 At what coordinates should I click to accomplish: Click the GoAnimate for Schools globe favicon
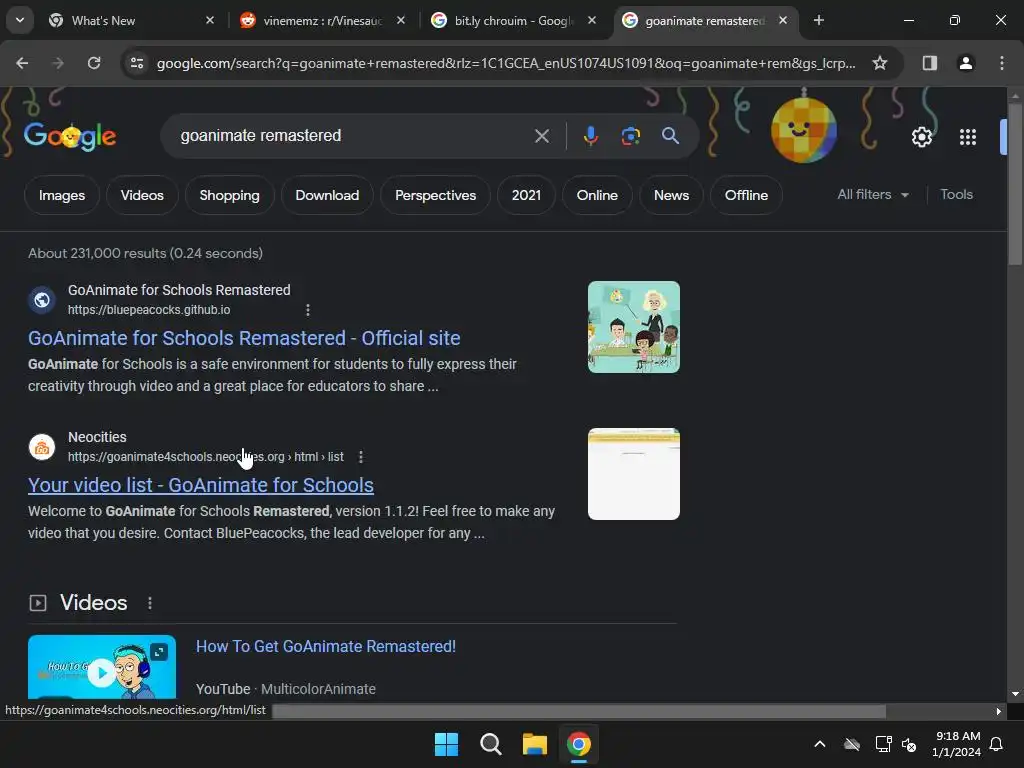pyautogui.click(x=42, y=300)
